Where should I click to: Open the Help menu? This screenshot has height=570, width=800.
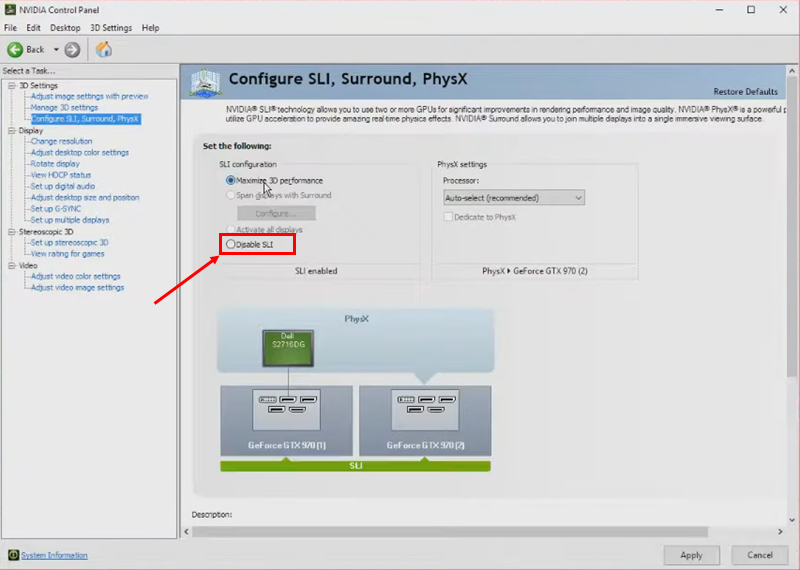click(150, 28)
